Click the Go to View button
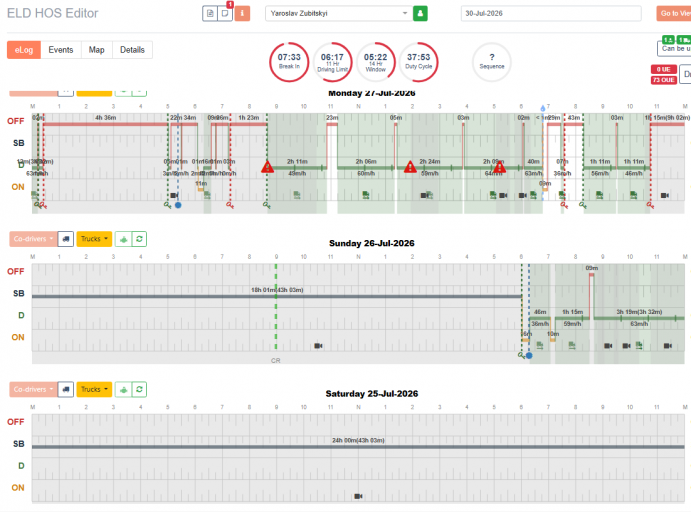This screenshot has height=512, width=691. pos(674,13)
